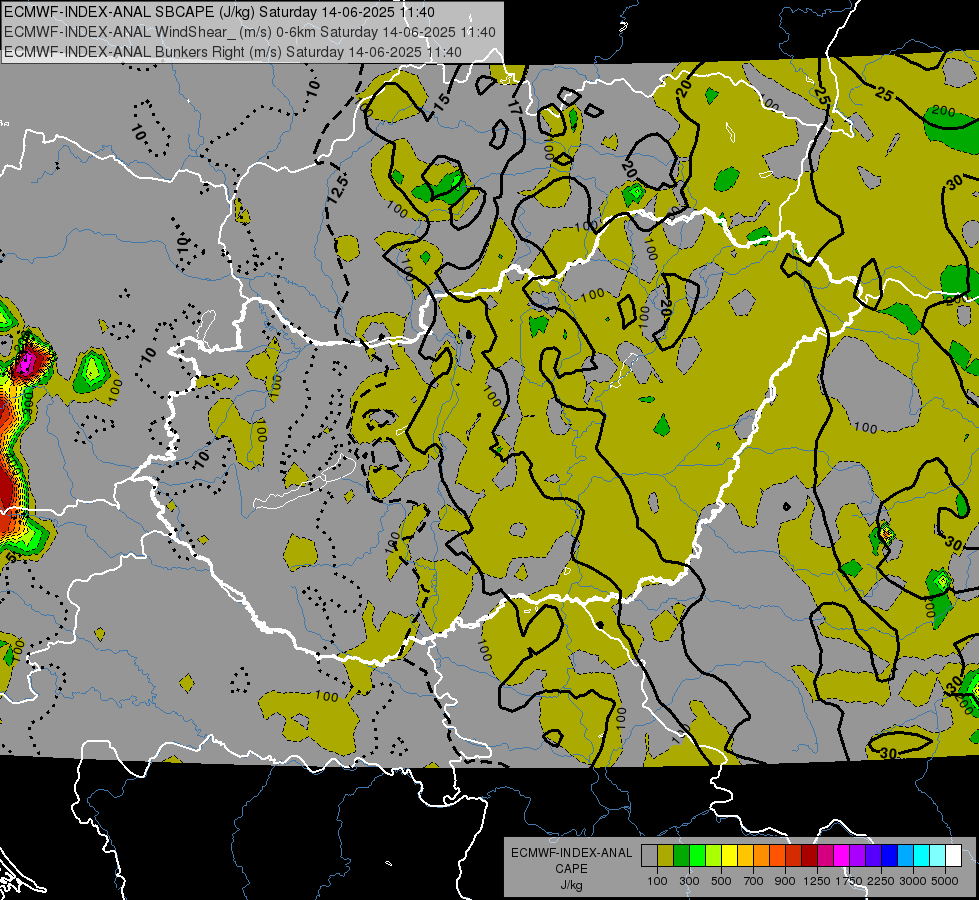This screenshot has height=900, width=979.
Task: Click the 5000 value on the legend scale
Action: (x=945, y=881)
